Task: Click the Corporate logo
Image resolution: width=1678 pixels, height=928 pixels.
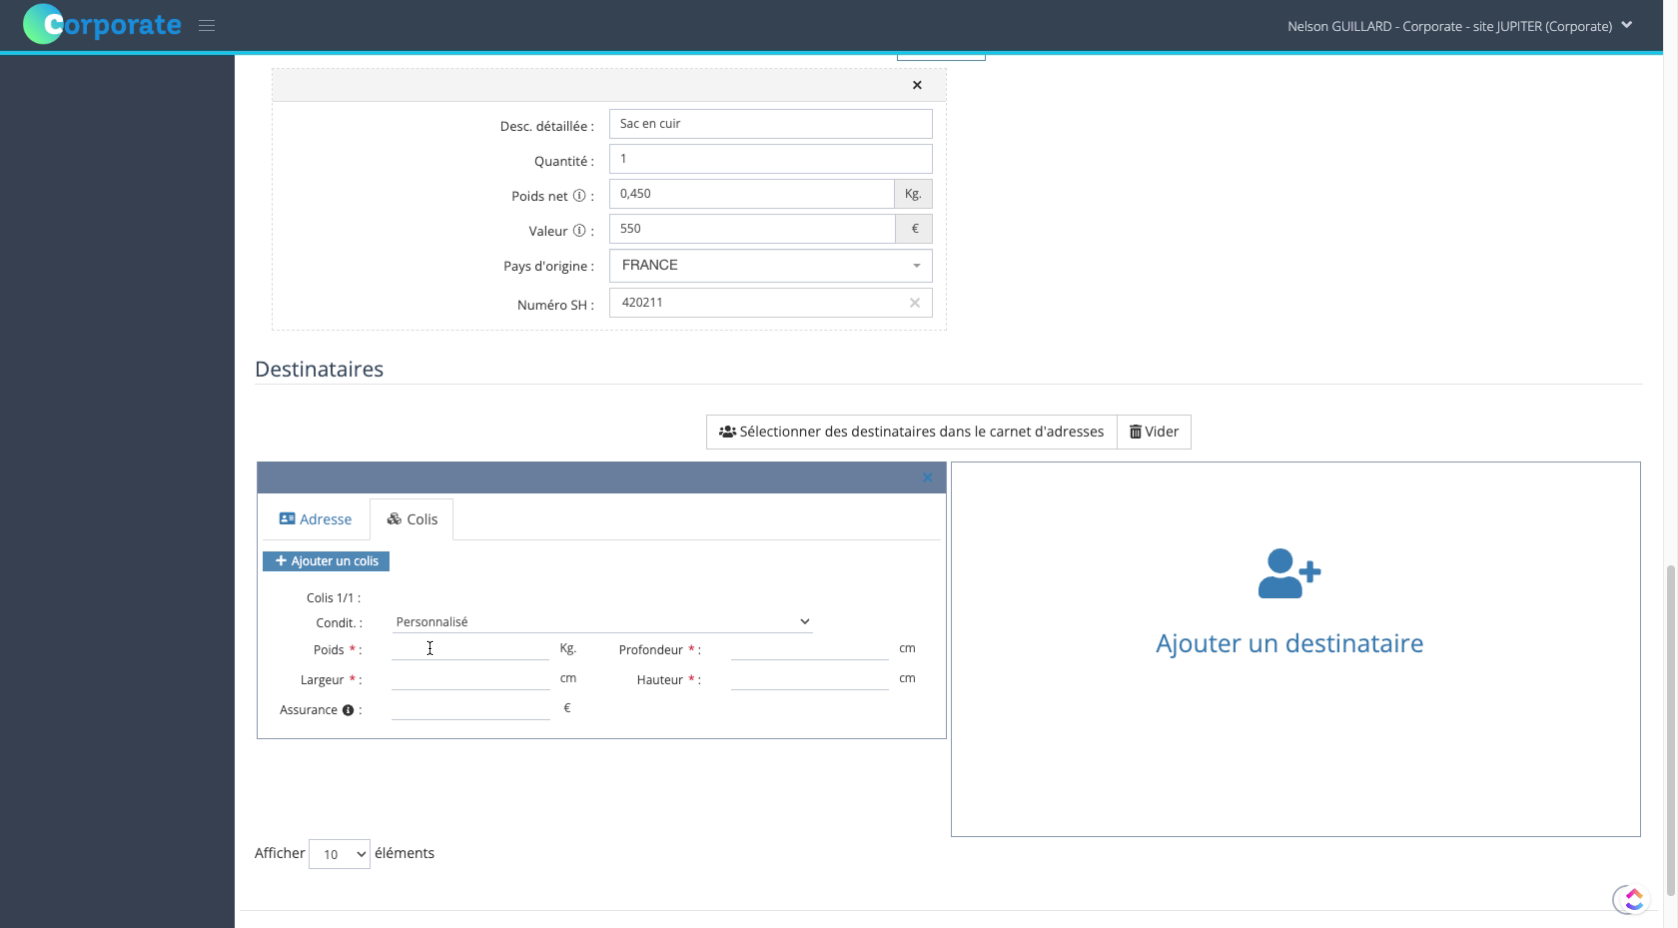Action: tap(102, 25)
